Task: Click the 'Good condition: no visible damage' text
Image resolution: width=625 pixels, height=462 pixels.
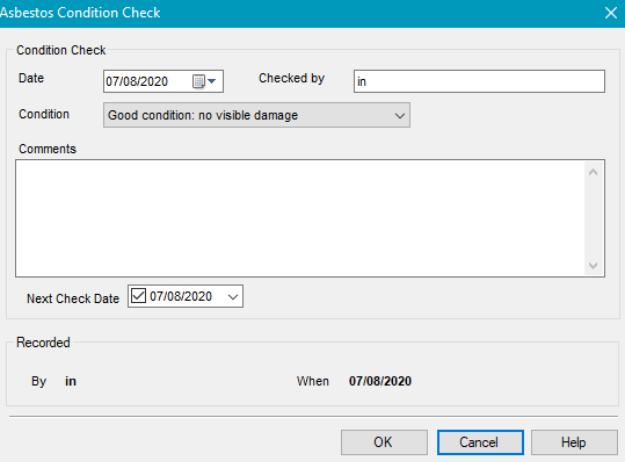Action: point(202,116)
